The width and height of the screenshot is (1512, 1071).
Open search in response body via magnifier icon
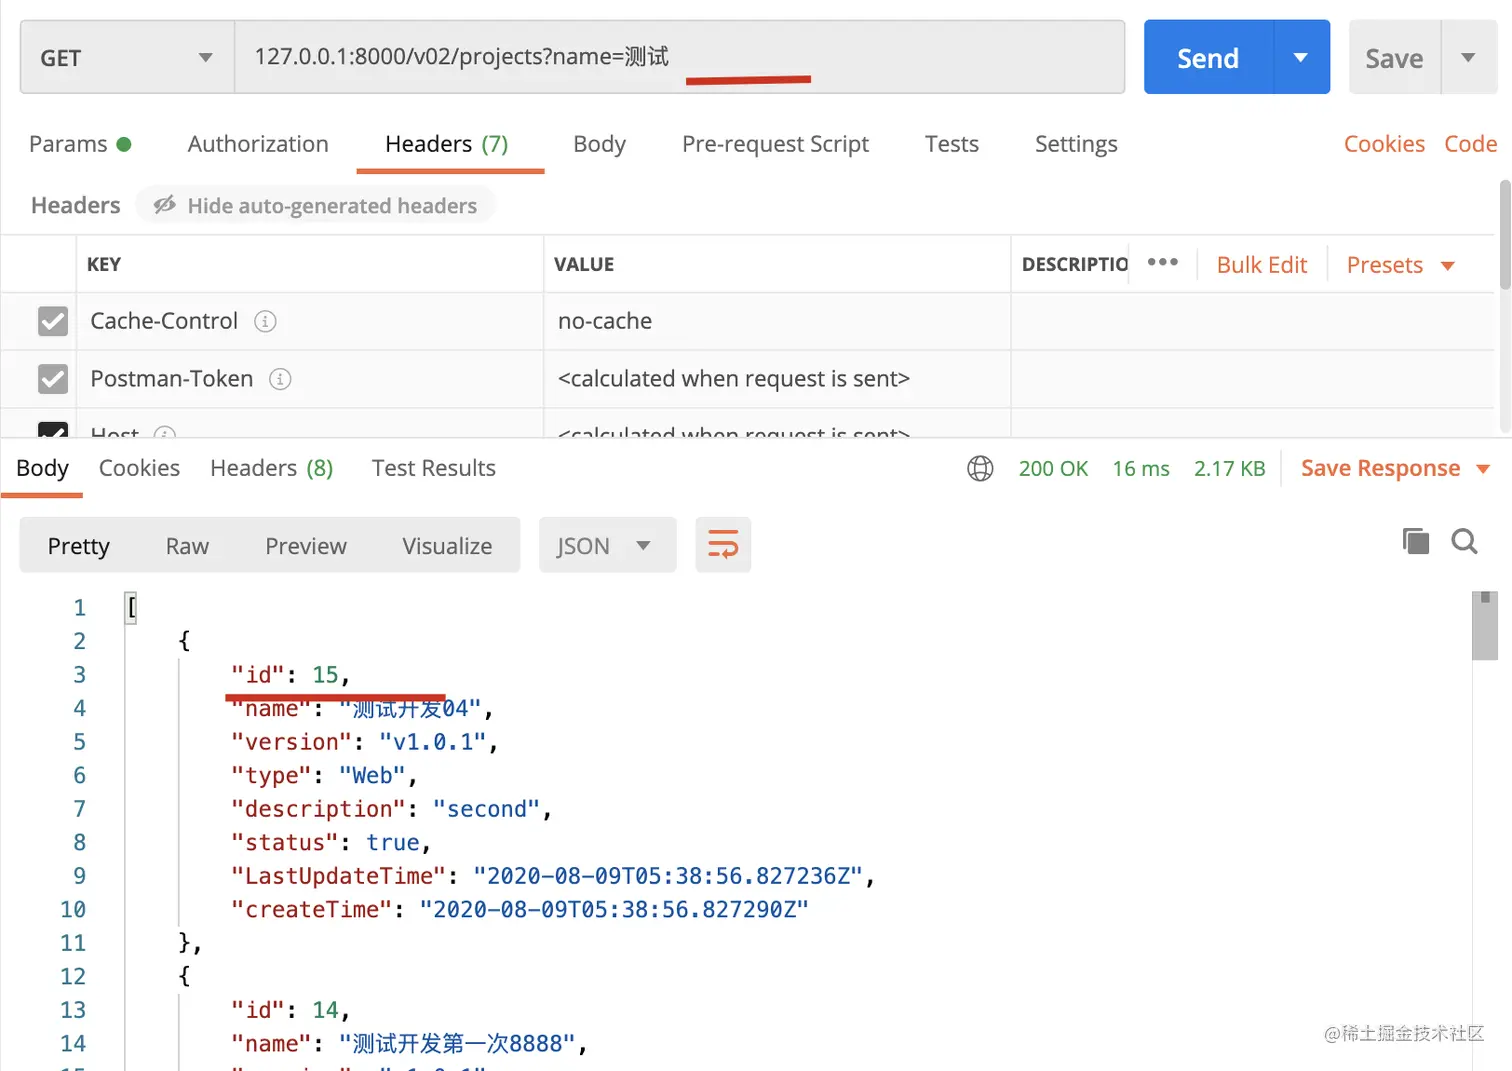tap(1464, 541)
